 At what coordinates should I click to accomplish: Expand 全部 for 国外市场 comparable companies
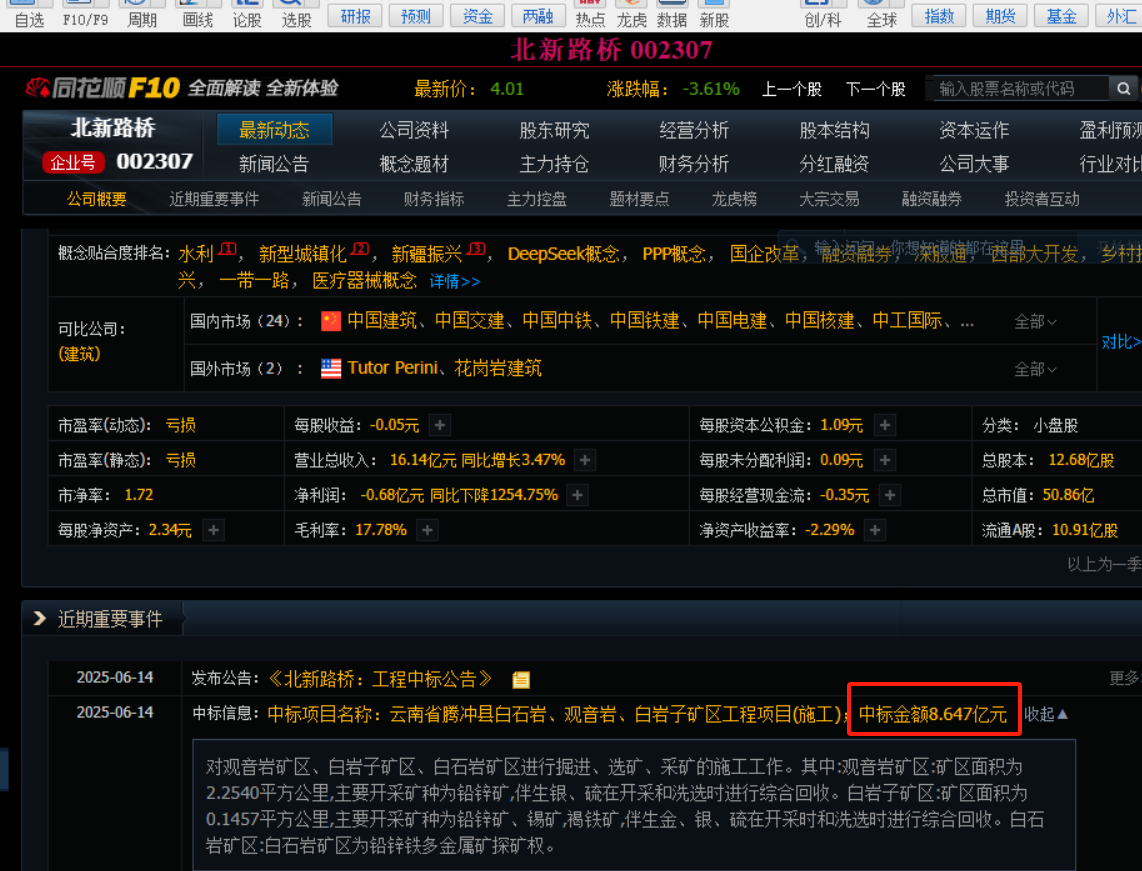tap(1035, 369)
